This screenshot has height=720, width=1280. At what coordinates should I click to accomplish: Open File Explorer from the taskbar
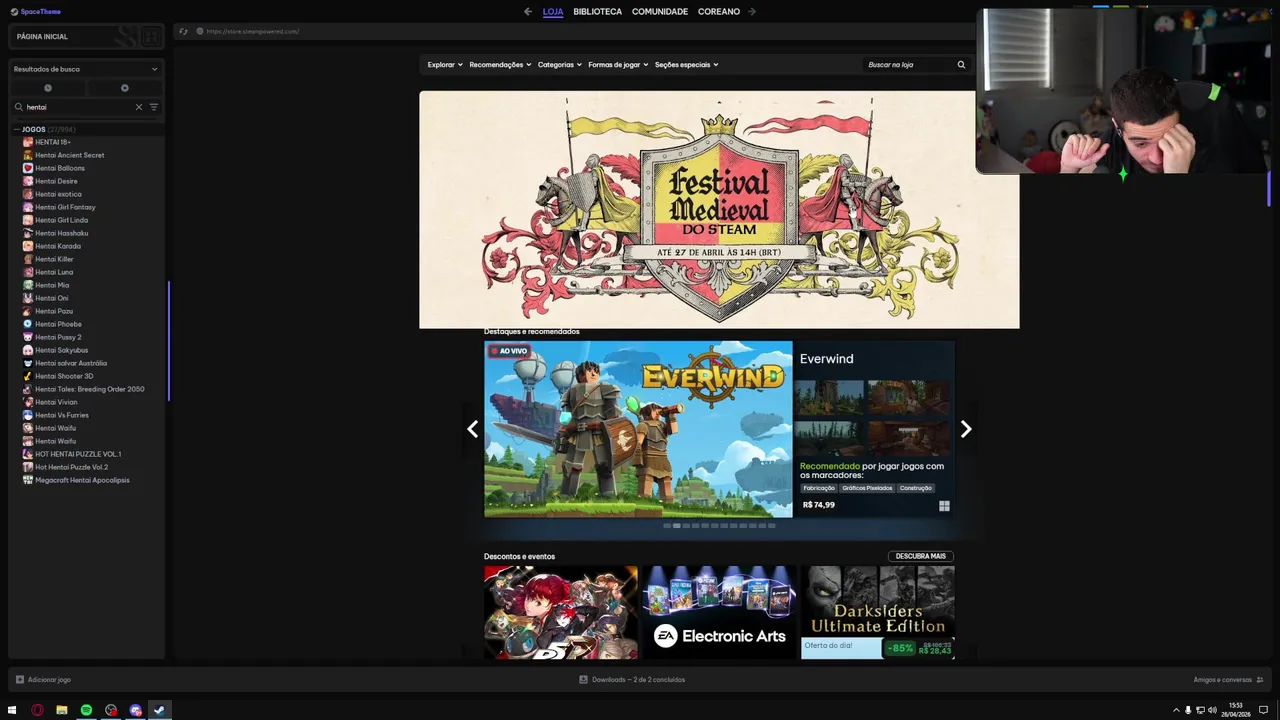pos(62,710)
